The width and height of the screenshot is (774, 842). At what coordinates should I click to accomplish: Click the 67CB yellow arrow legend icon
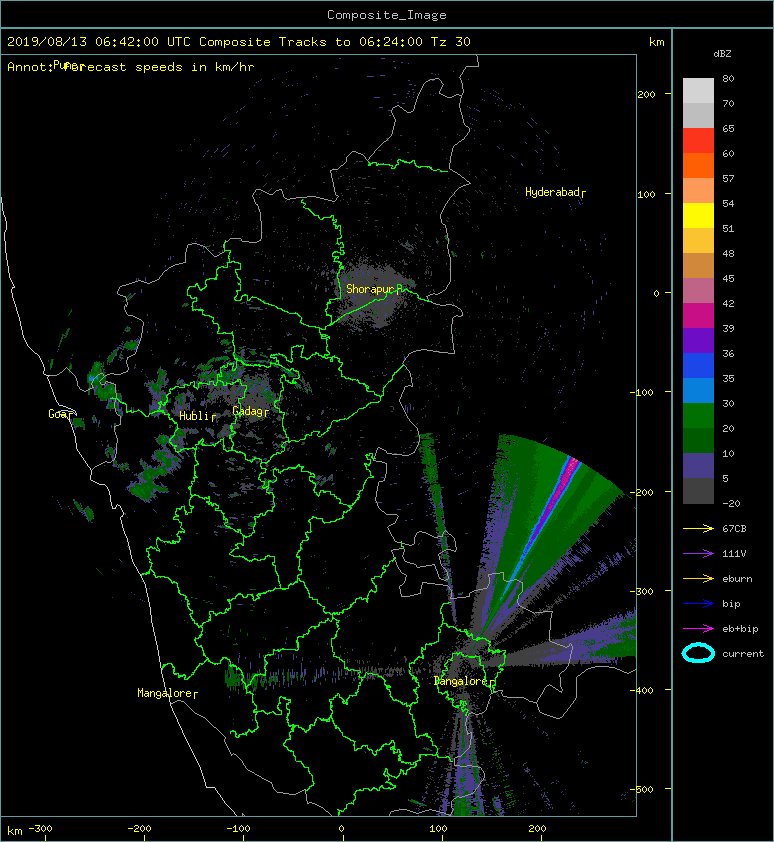698,529
